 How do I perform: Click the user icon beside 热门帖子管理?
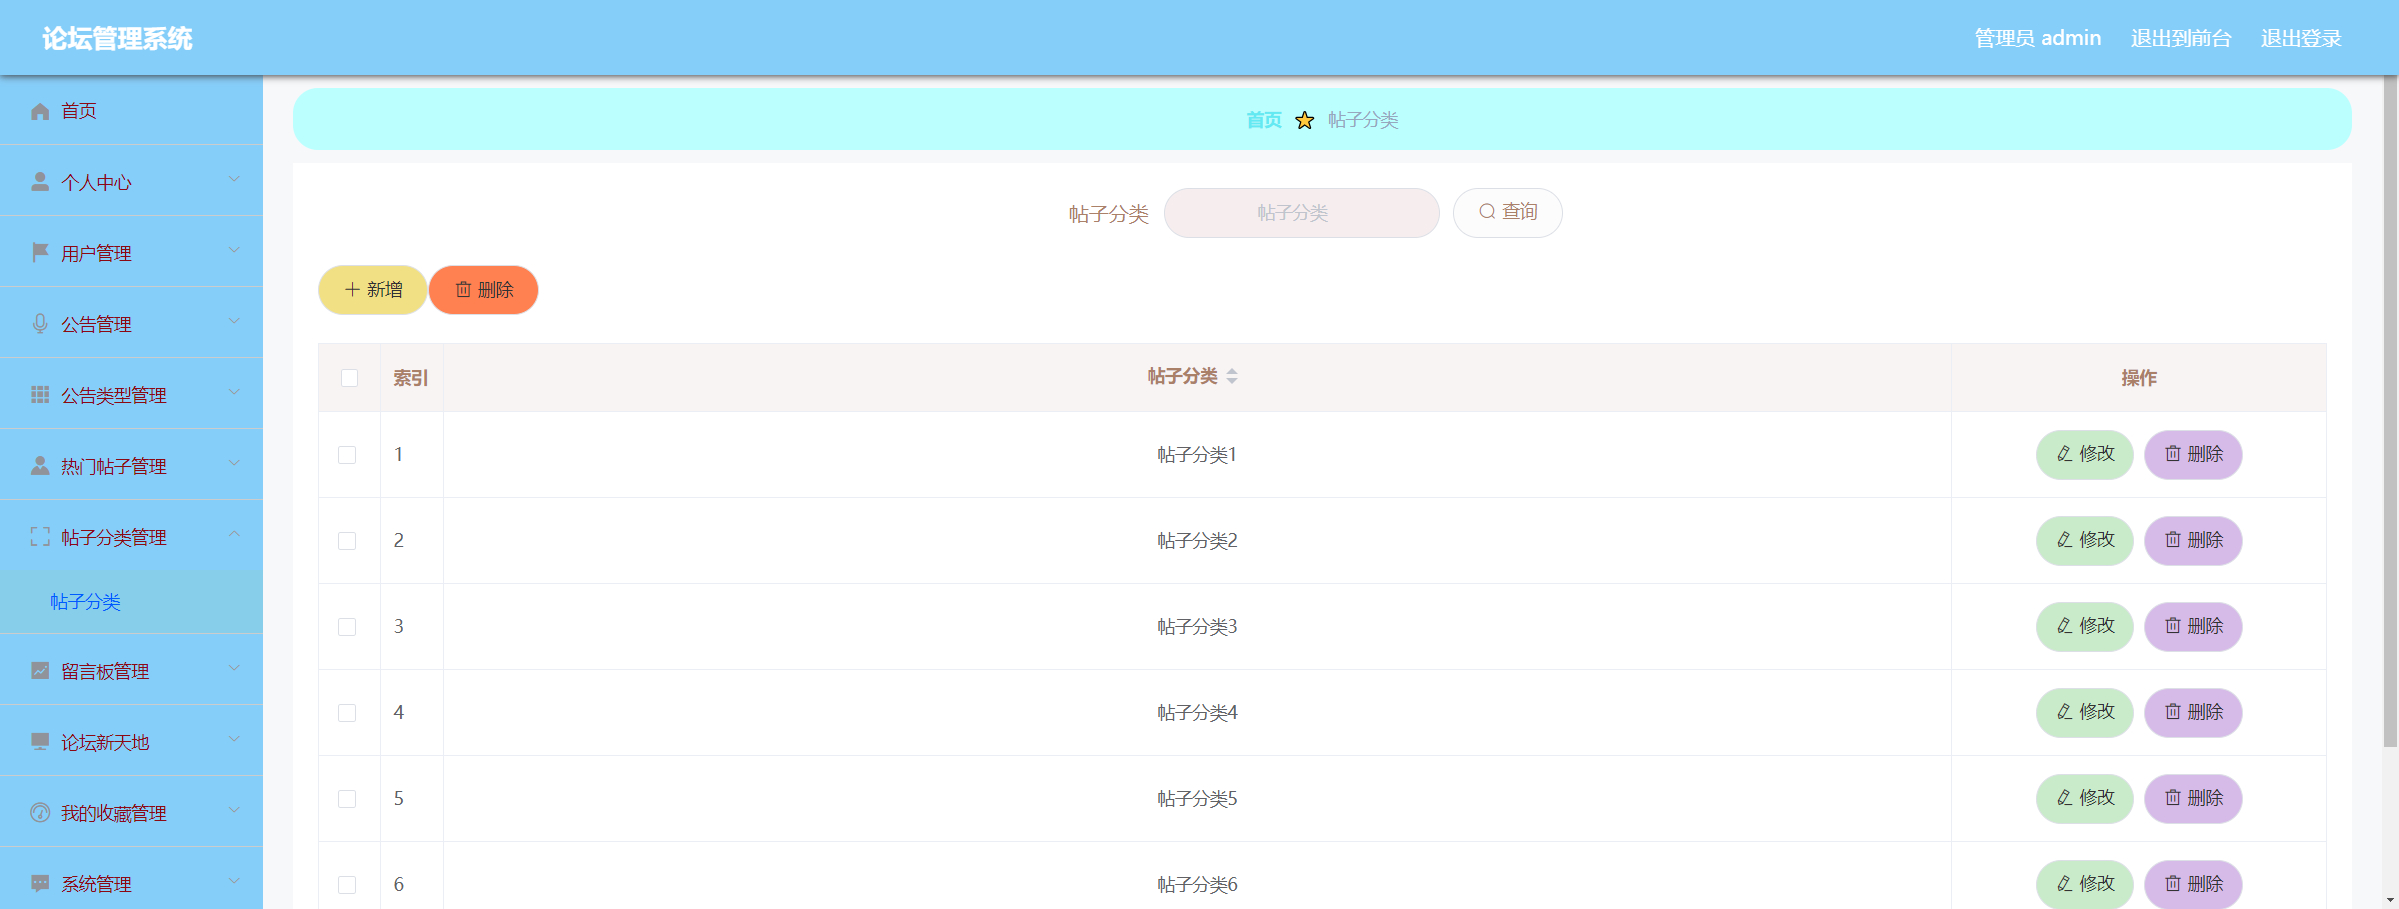coord(40,466)
